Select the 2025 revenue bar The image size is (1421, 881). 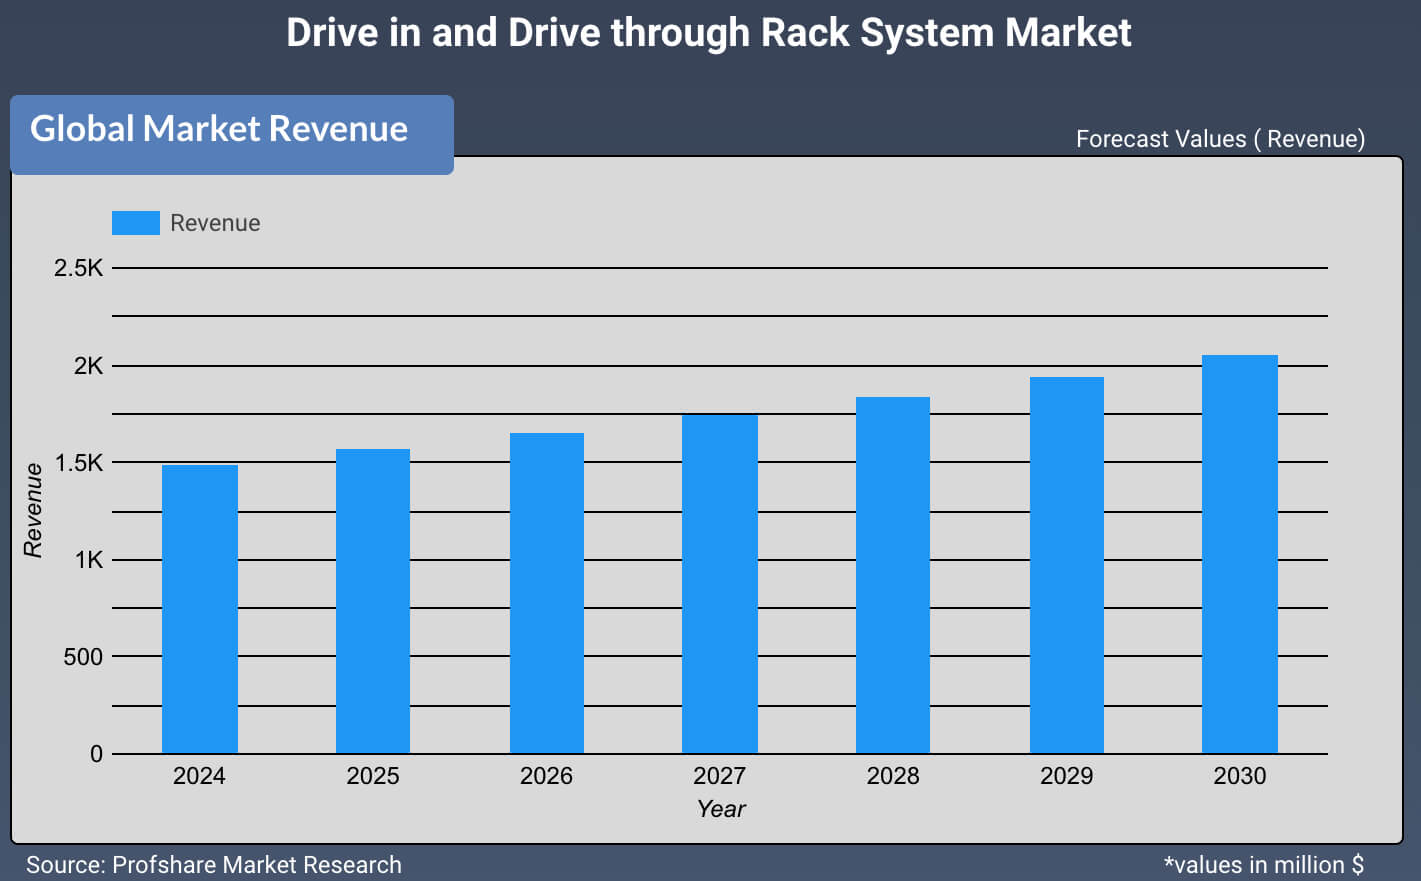point(373,601)
